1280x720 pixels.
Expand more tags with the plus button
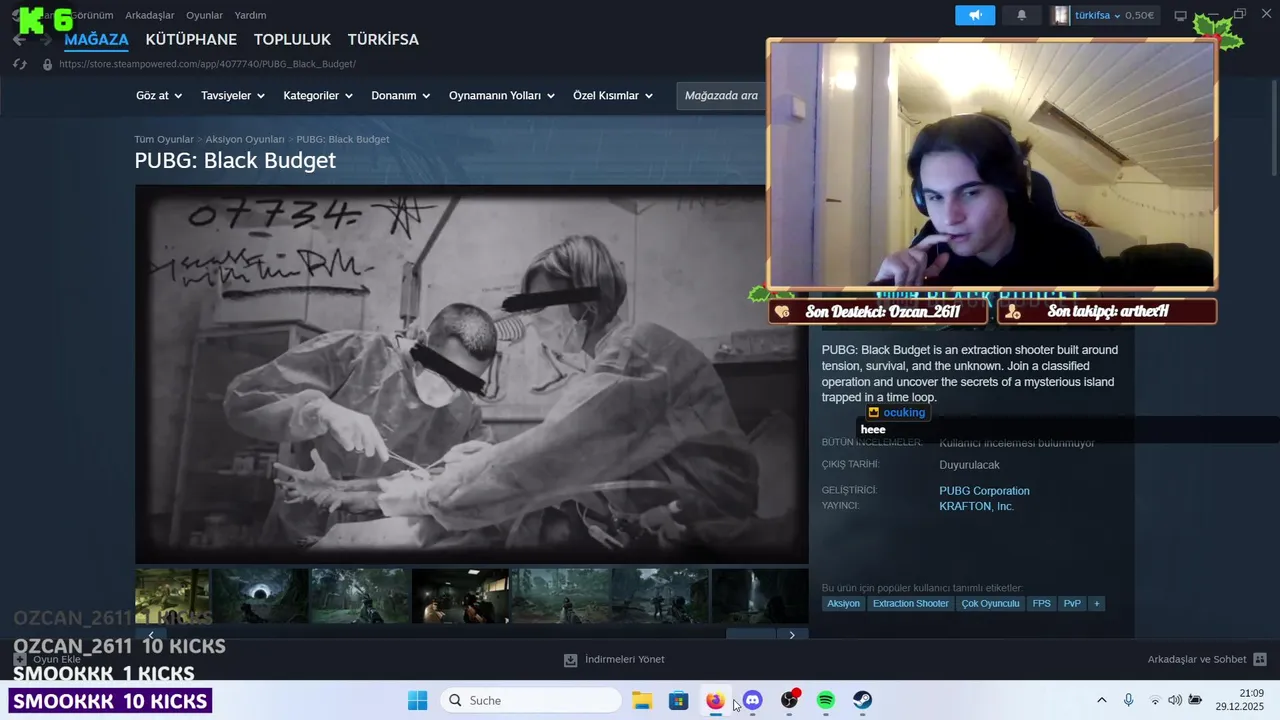[1097, 604]
